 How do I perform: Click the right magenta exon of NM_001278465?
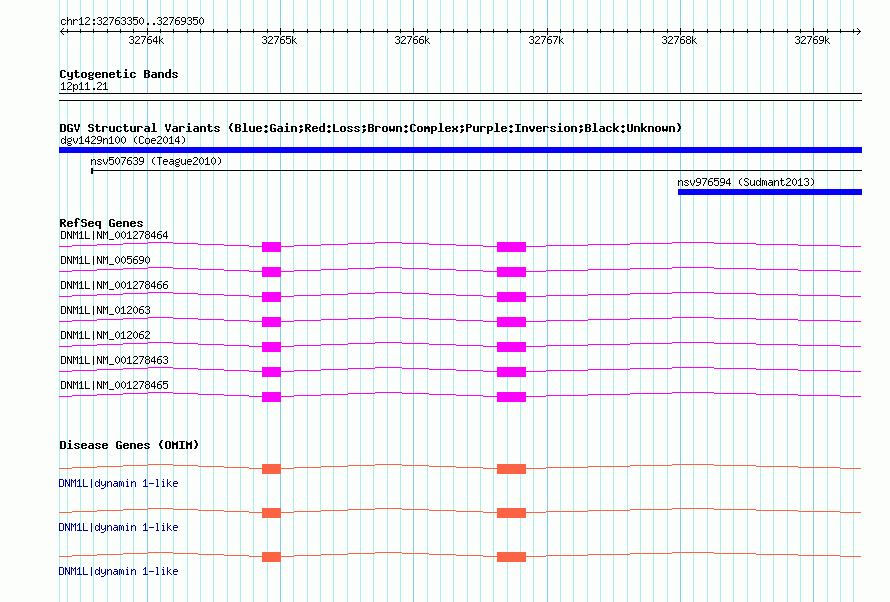pyautogui.click(x=511, y=397)
